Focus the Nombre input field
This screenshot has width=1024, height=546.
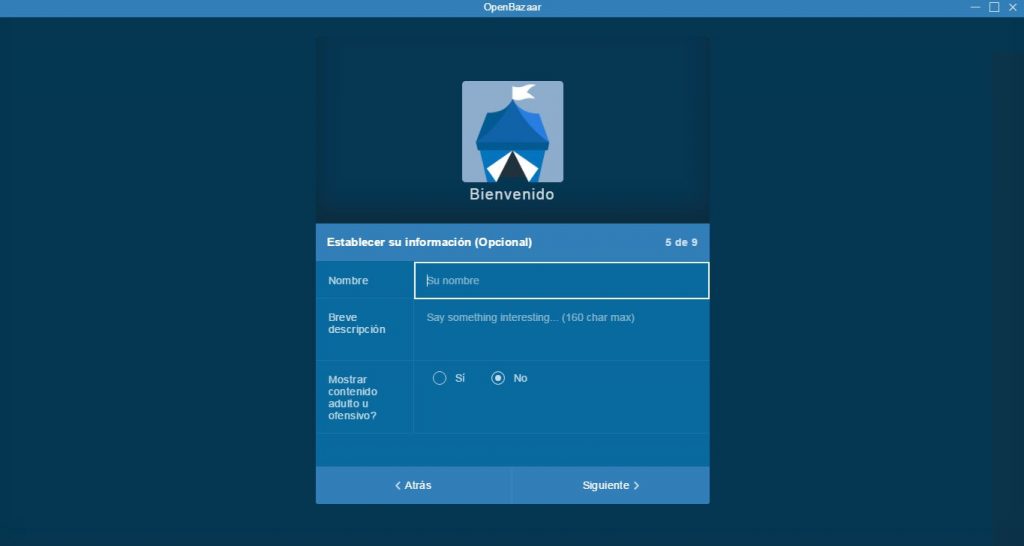[562, 280]
